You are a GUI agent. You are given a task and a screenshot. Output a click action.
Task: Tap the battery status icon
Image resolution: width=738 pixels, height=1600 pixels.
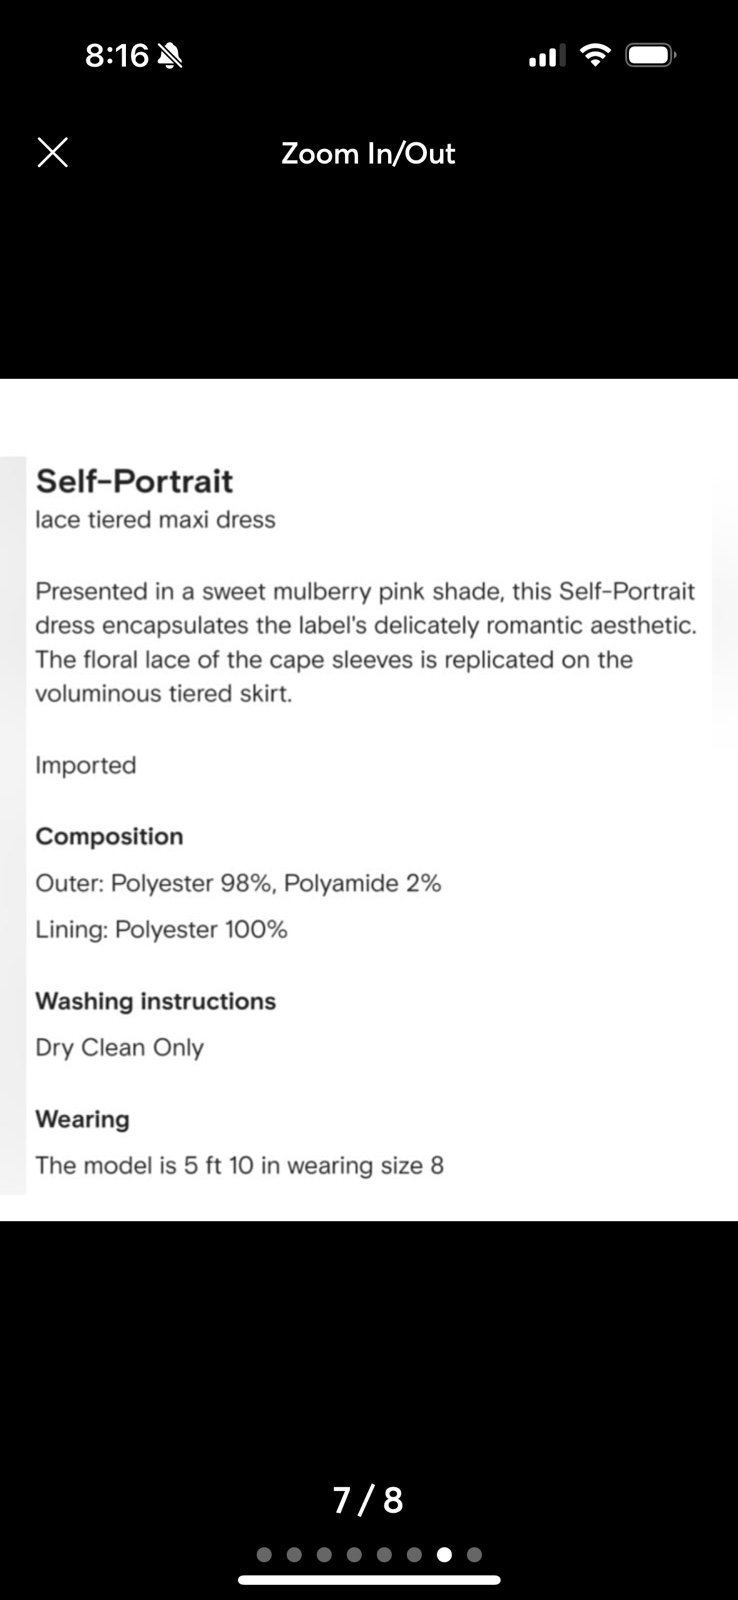651,55
